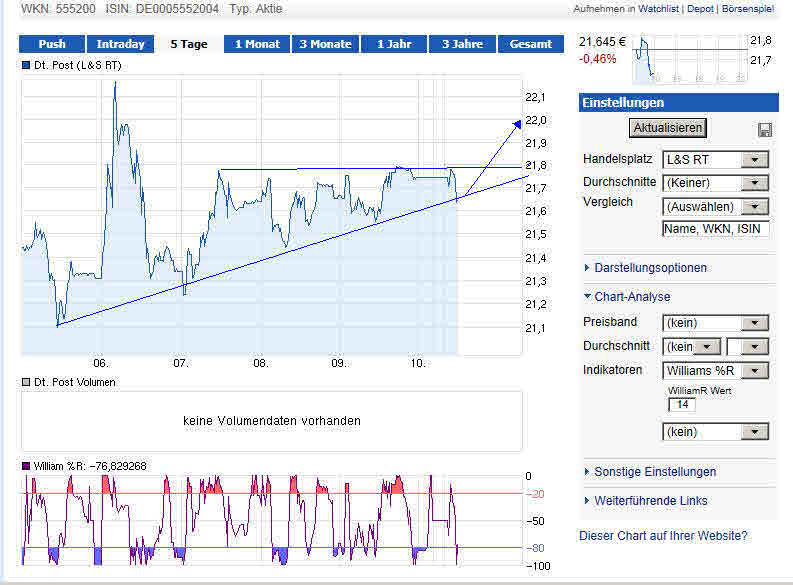The width and height of the screenshot is (793, 585).
Task: Select the 5 Tage tab
Action: 189,44
